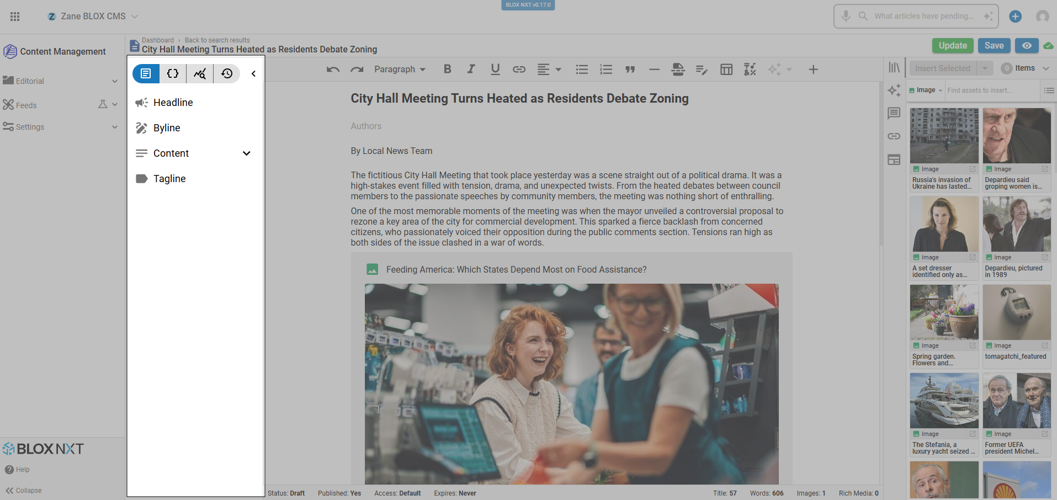
Task: Click the blue Save button
Action: coord(994,45)
